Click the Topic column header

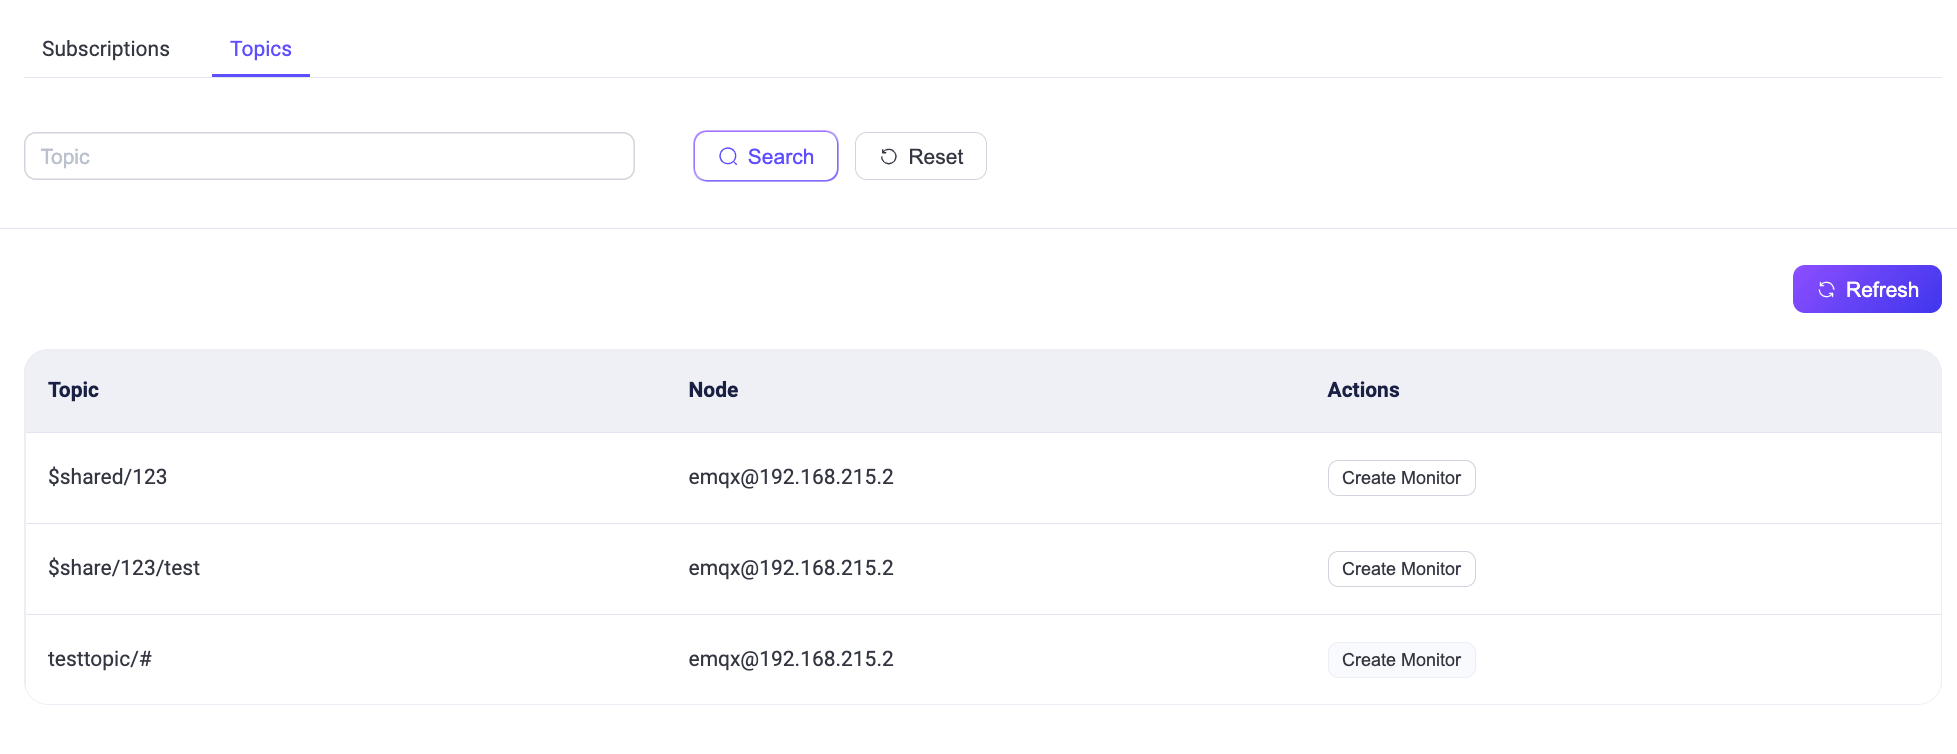73,390
